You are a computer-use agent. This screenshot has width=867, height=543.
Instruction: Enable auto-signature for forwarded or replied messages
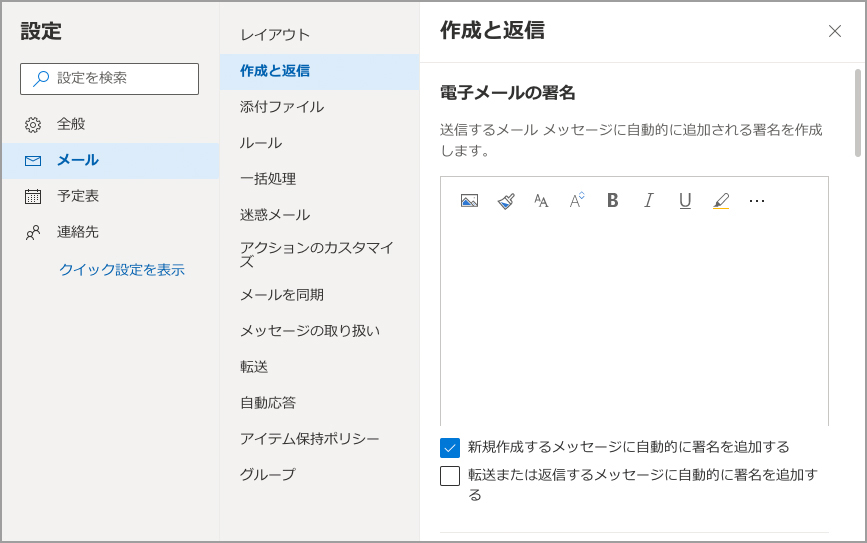coord(450,476)
